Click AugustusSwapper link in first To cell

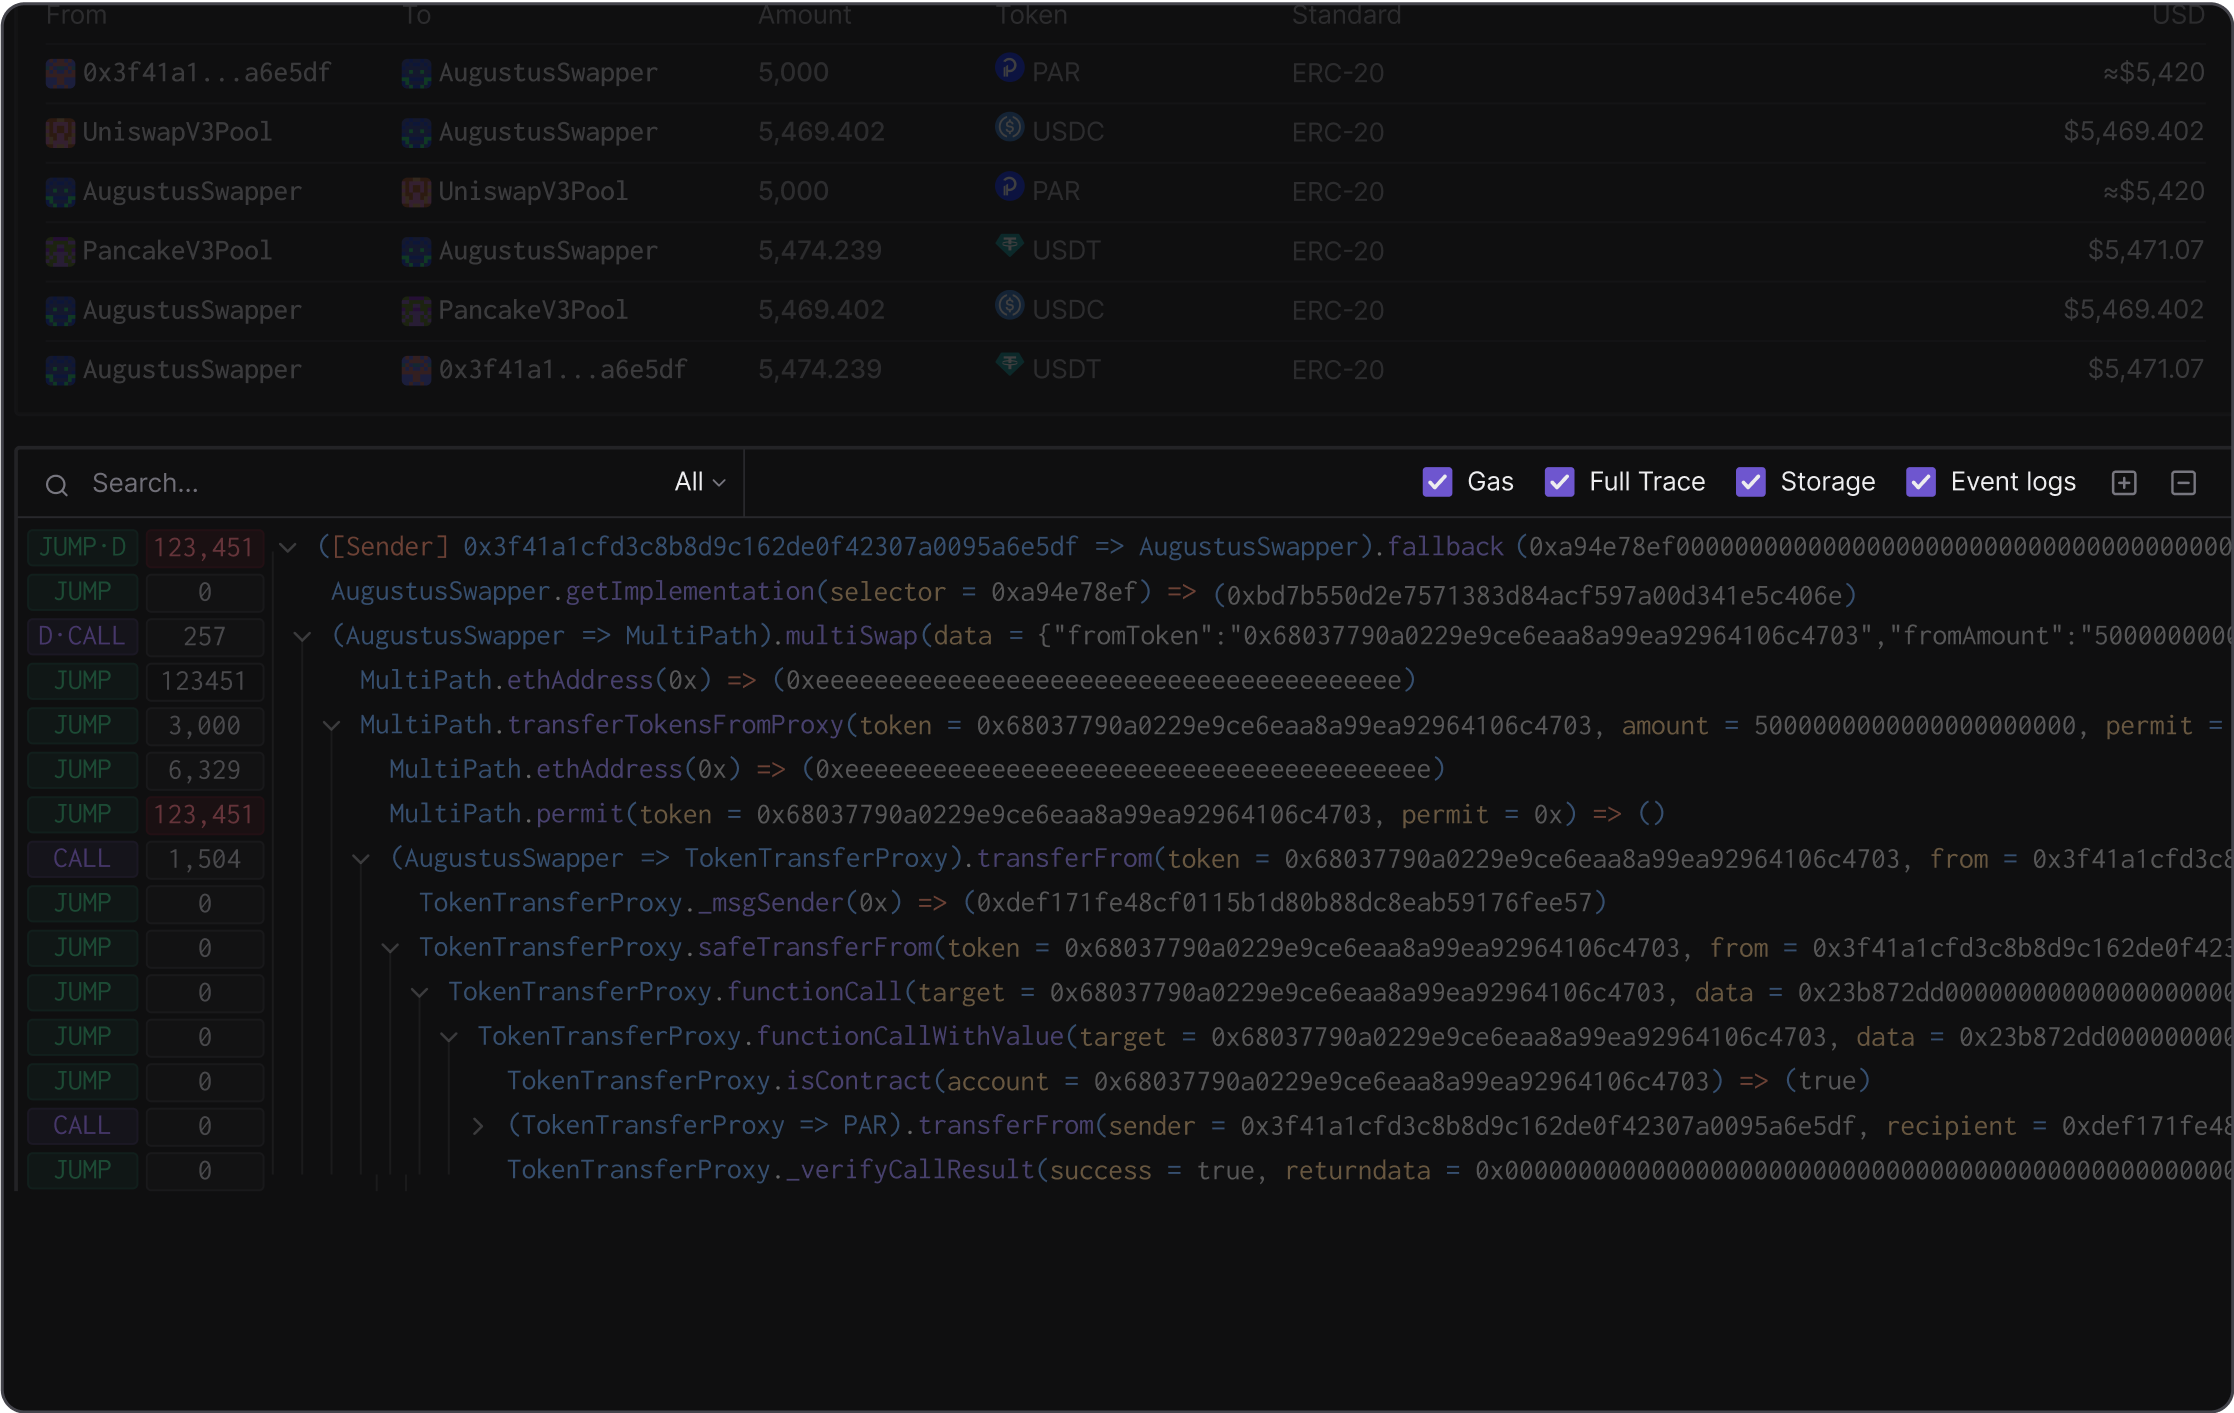(x=547, y=73)
